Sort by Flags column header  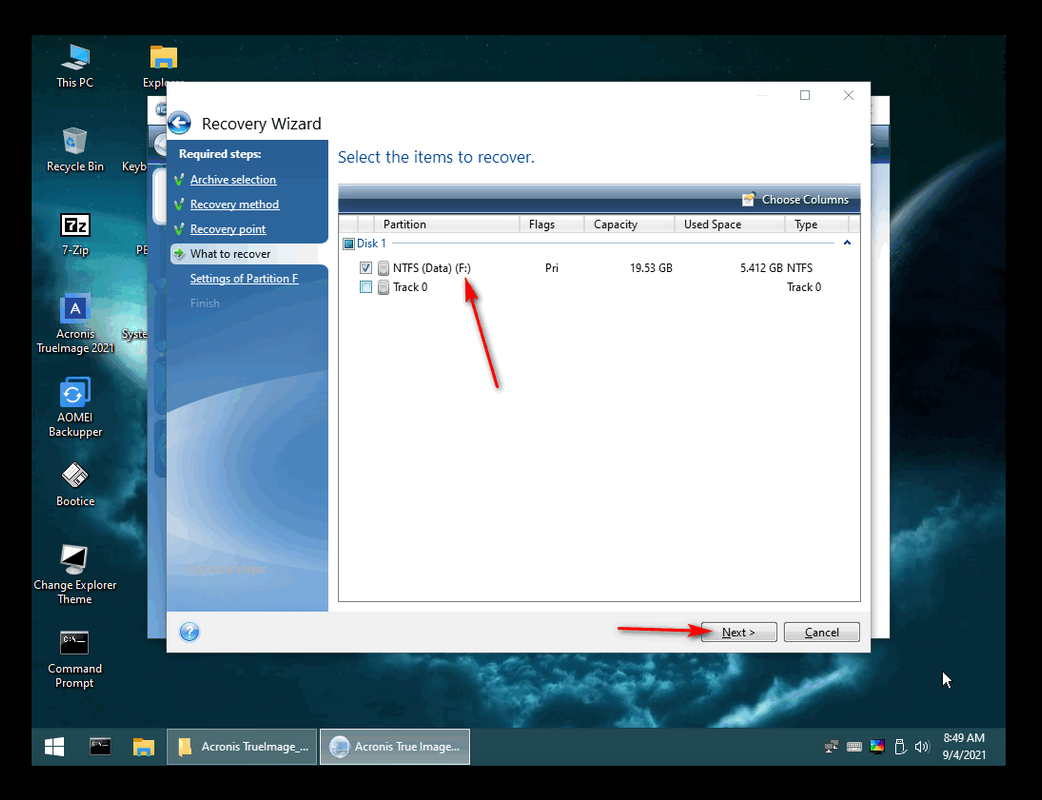(x=552, y=224)
